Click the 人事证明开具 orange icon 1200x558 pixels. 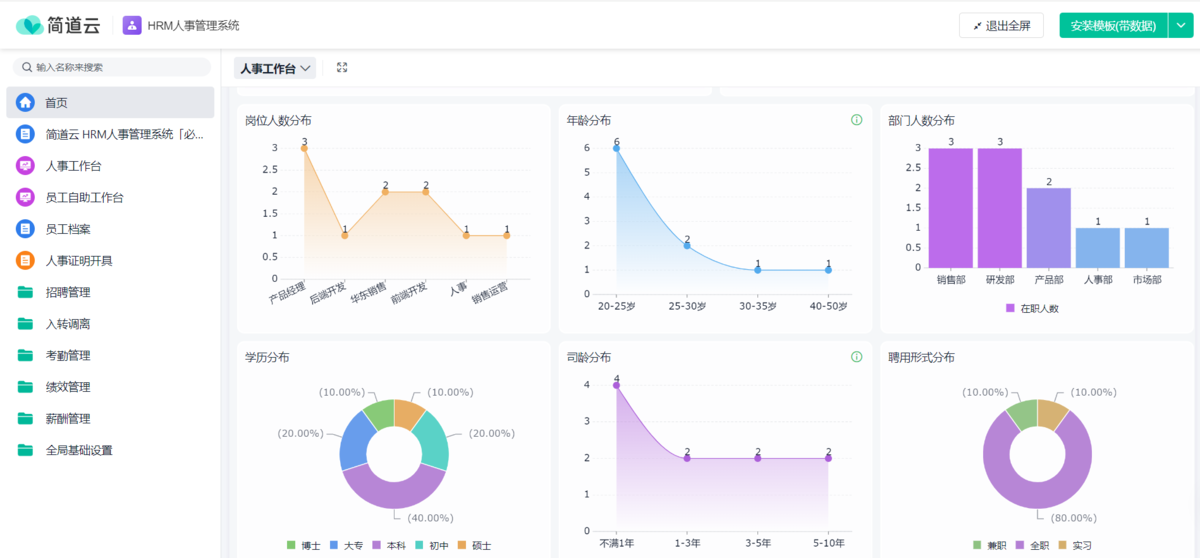(x=25, y=261)
